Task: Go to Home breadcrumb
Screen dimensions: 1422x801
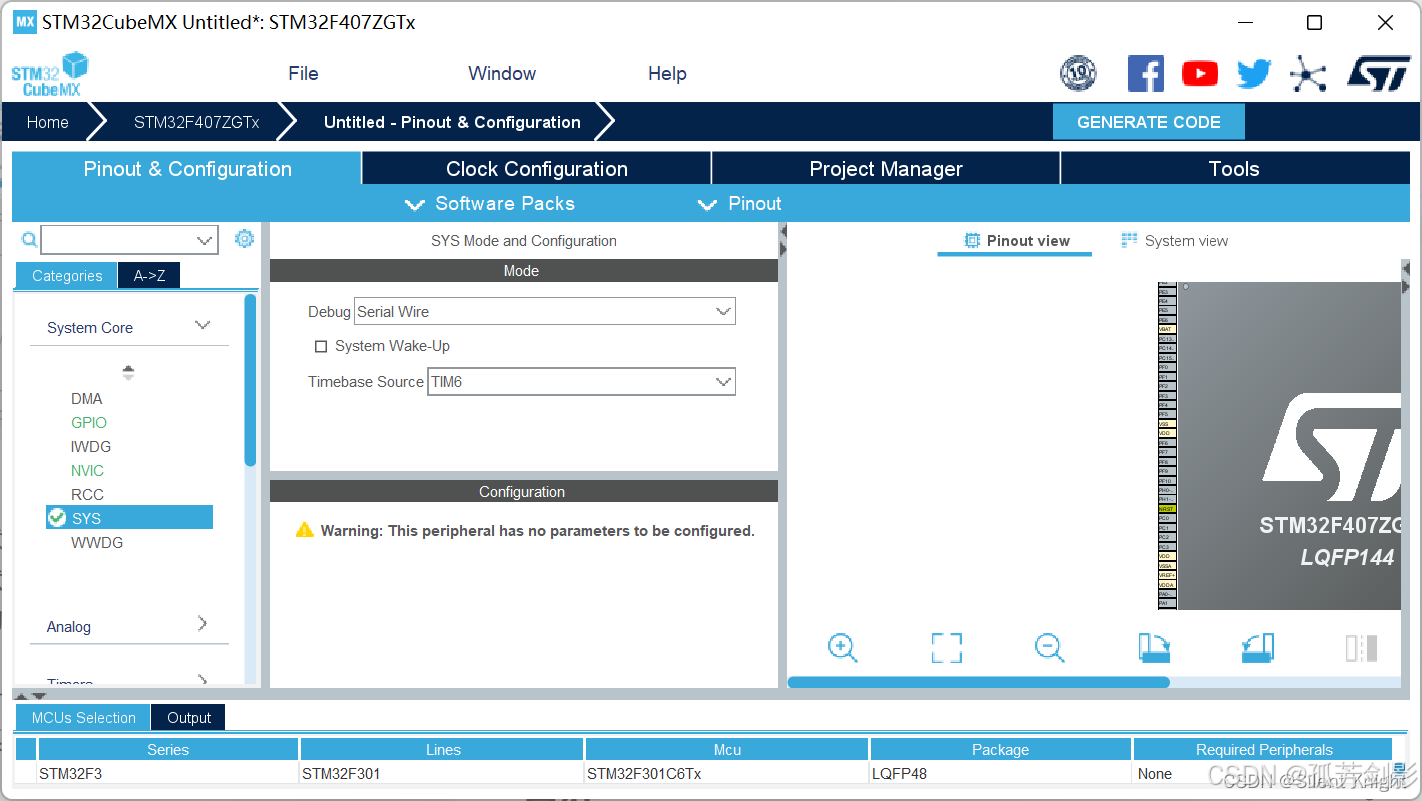Action: 48,122
